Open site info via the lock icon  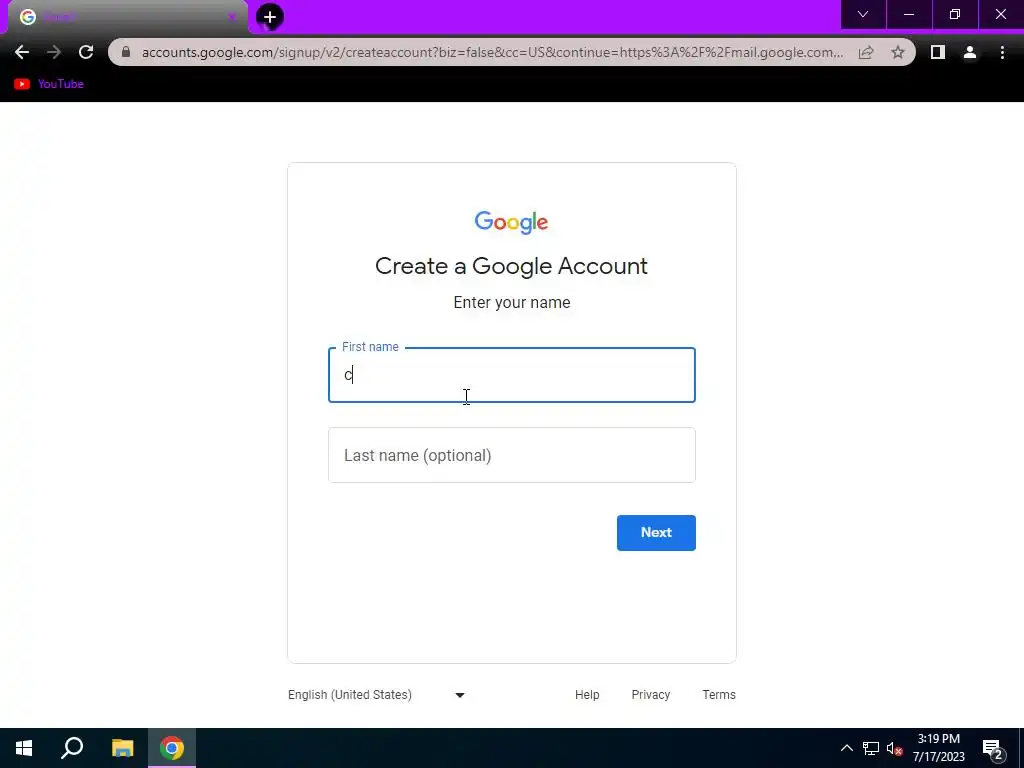click(x=126, y=52)
